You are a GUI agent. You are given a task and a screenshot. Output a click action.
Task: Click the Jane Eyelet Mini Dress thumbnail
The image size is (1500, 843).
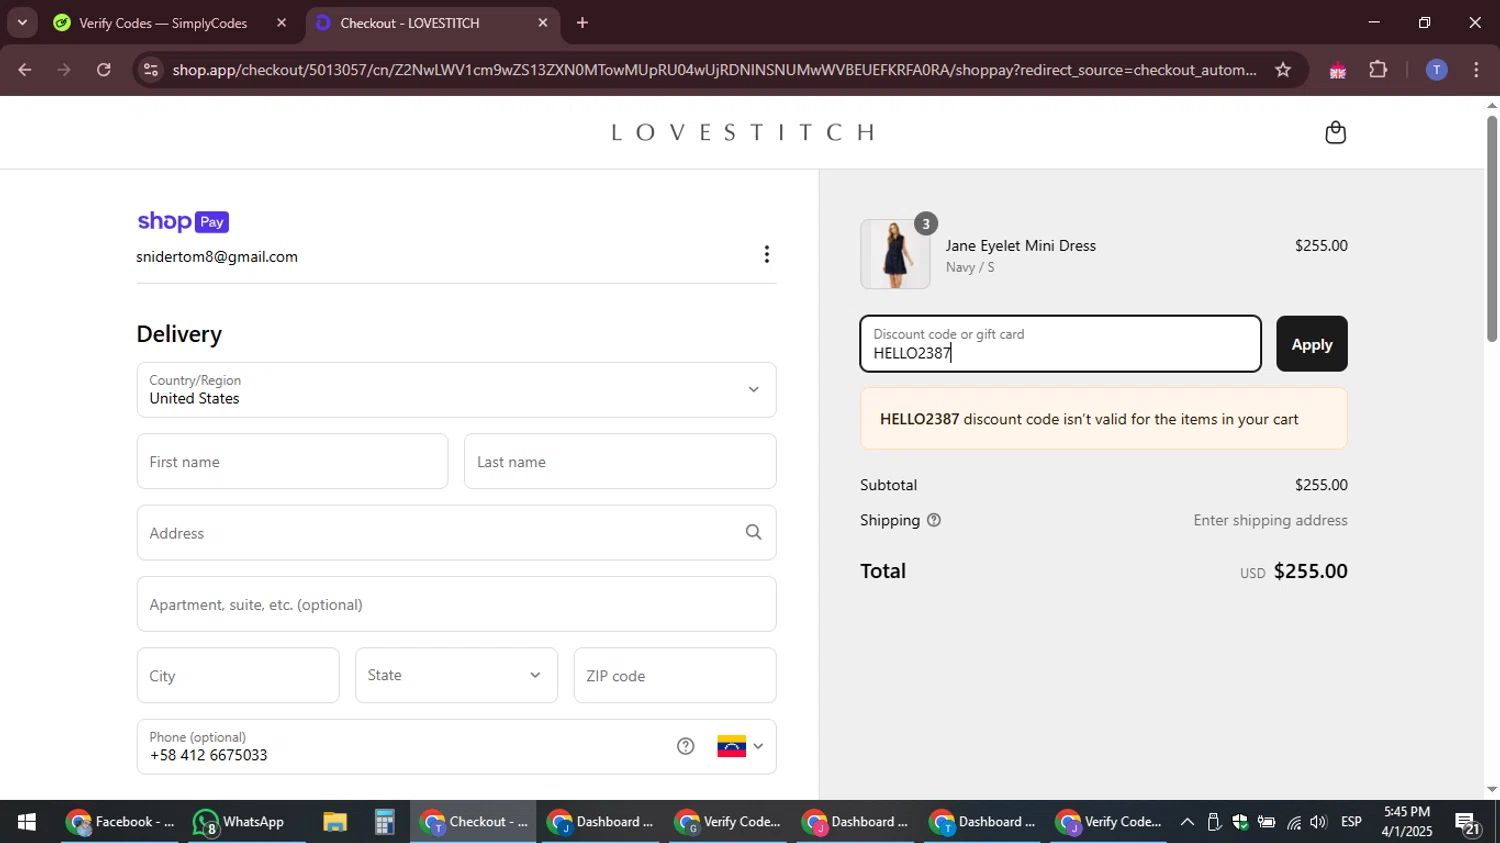(x=895, y=254)
